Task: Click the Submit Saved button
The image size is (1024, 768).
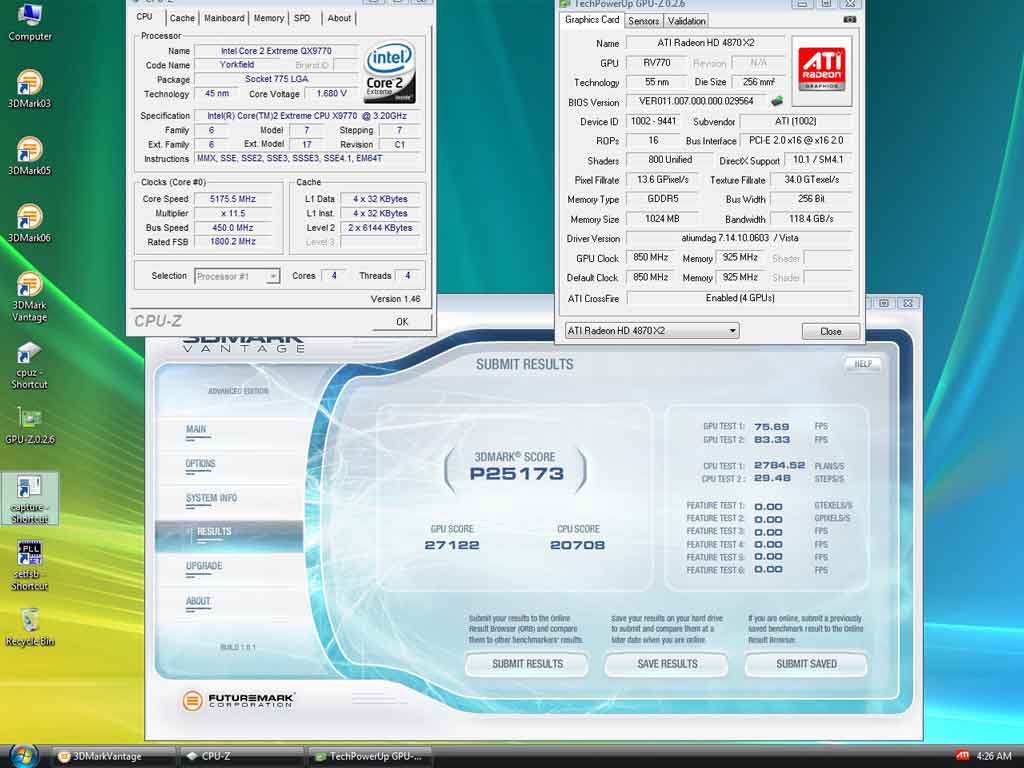Action: pos(806,664)
